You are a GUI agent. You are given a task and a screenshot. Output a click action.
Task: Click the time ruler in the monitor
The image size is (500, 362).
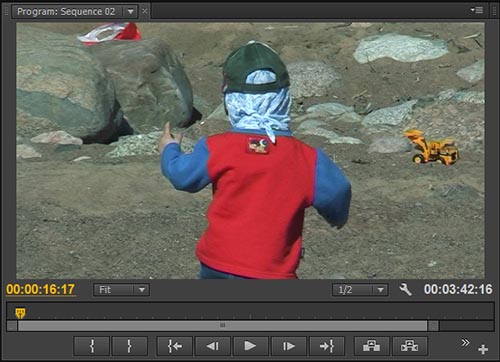(x=250, y=311)
